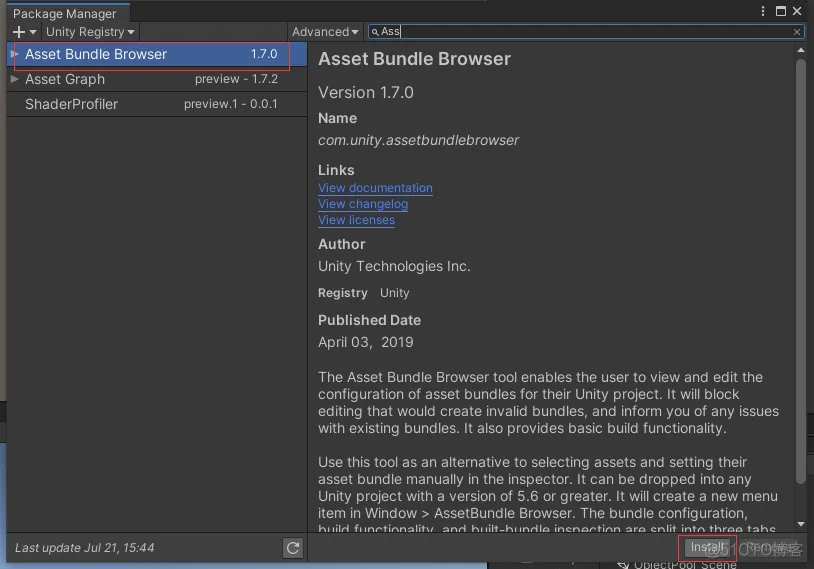Click the preview.1 - 0.0.1 version label
Viewport: 814px width, 569px height.
(x=230, y=104)
